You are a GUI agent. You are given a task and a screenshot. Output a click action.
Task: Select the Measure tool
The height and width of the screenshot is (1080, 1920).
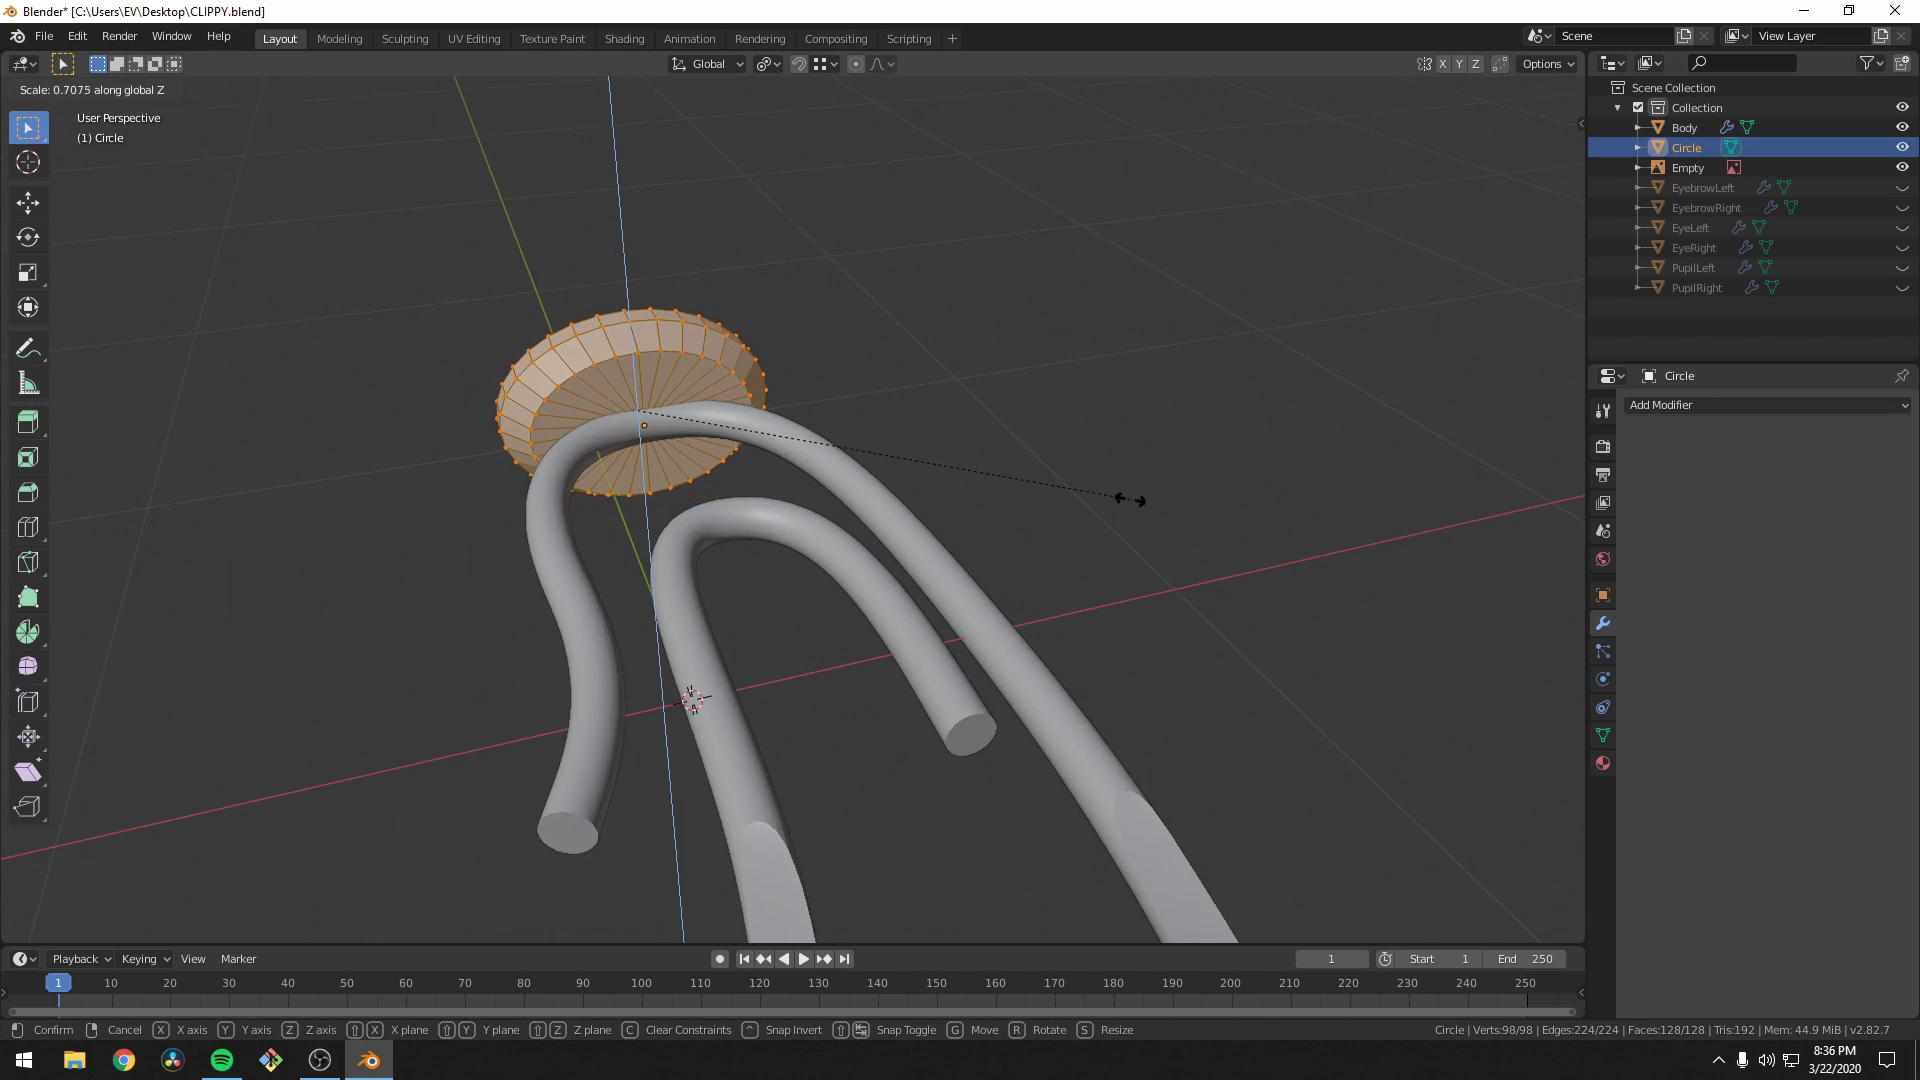pos(27,382)
